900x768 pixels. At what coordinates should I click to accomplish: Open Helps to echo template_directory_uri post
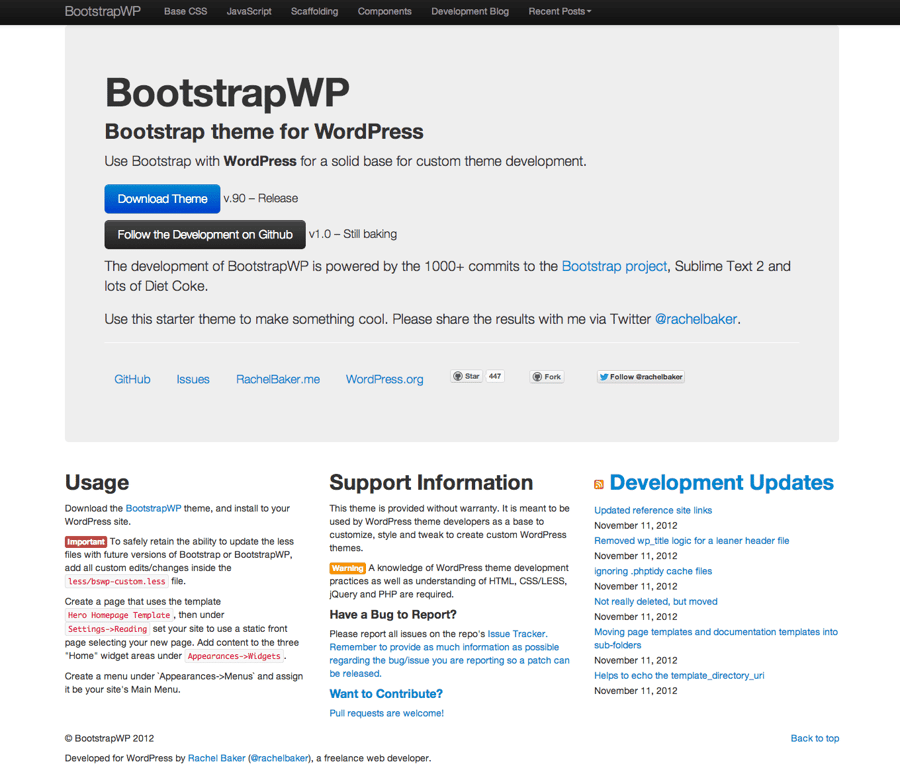click(679, 676)
